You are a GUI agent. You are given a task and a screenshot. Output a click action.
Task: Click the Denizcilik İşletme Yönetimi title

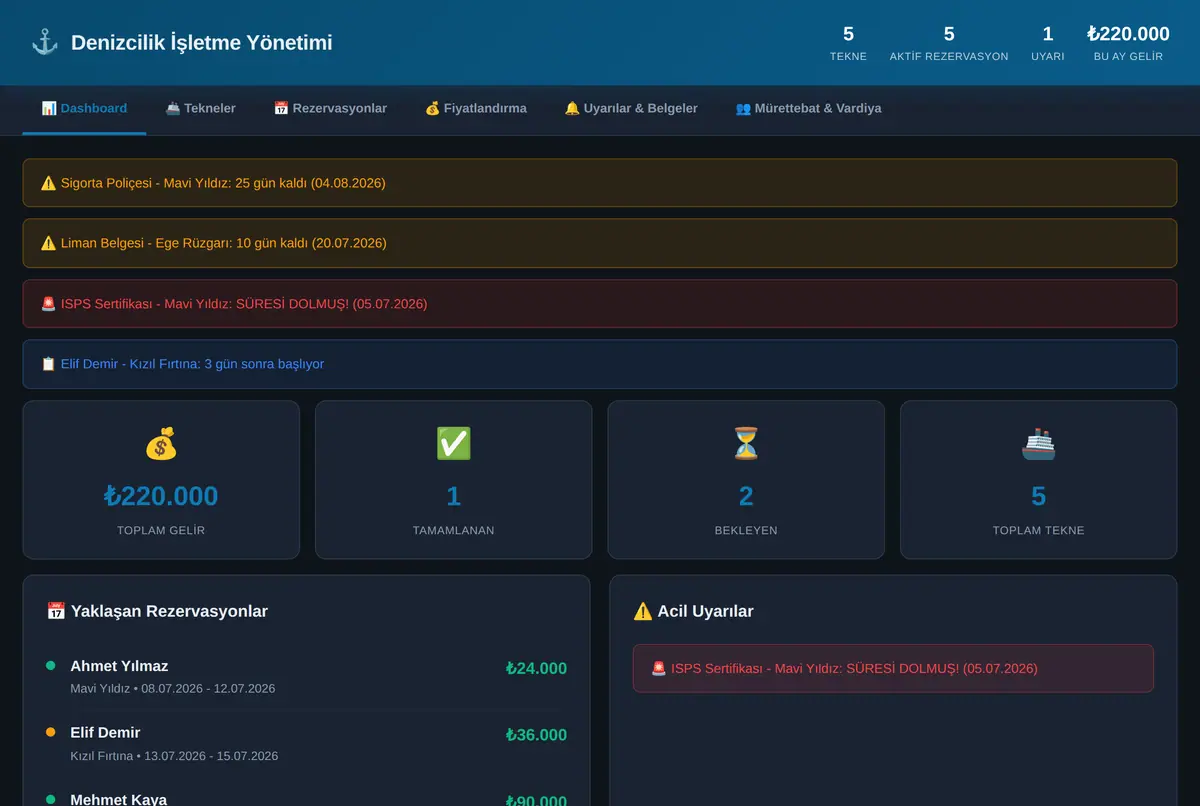point(202,43)
